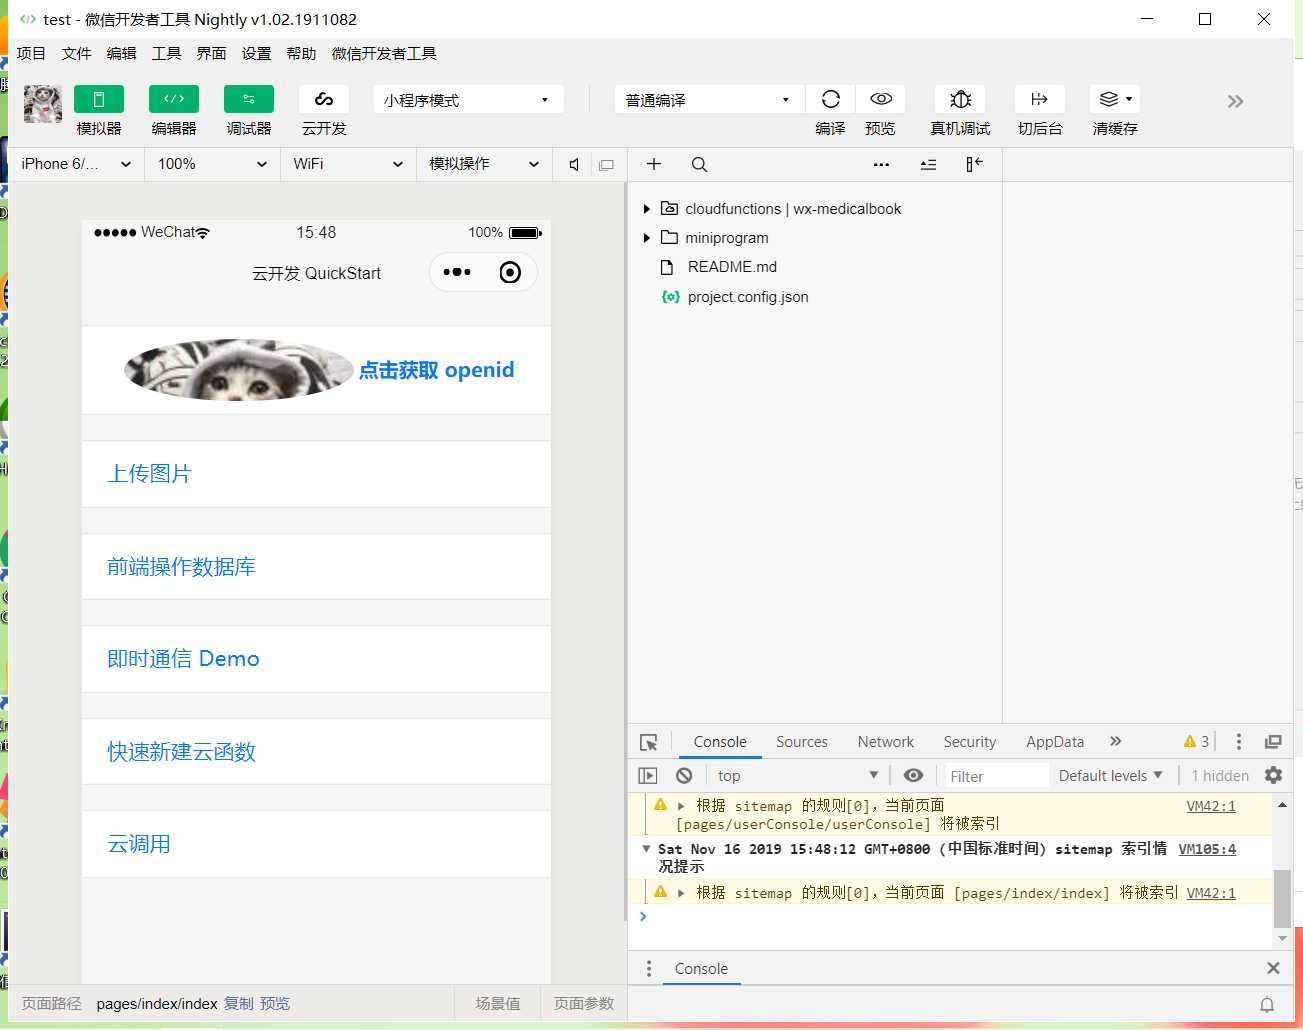Switch to the Network tab

(885, 742)
